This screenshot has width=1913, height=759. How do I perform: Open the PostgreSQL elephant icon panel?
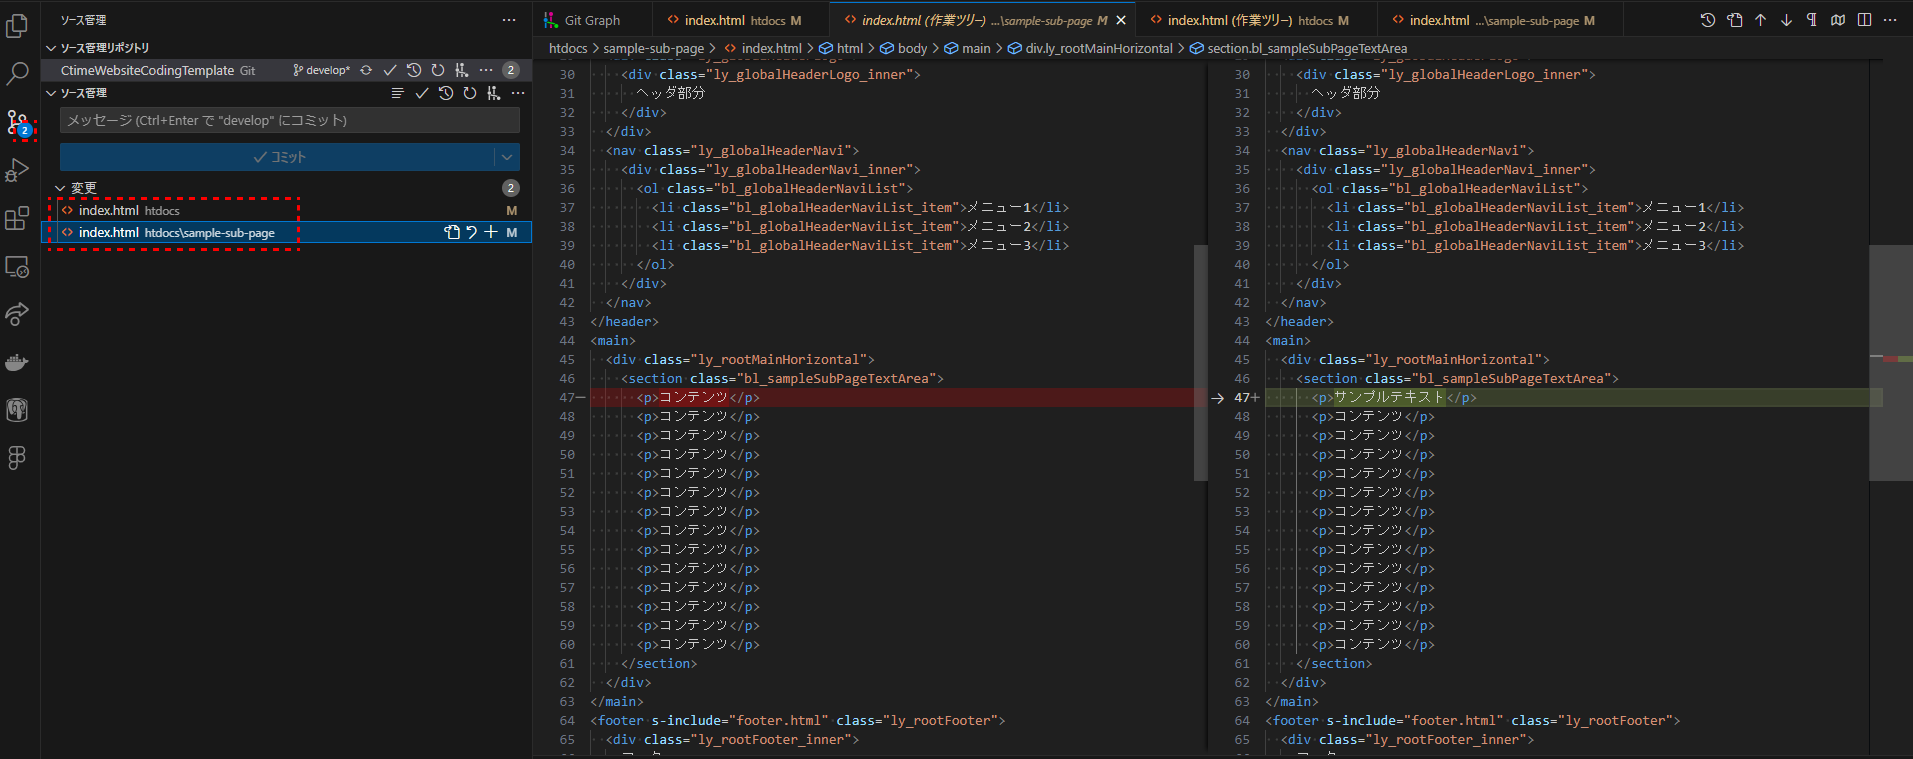17,410
